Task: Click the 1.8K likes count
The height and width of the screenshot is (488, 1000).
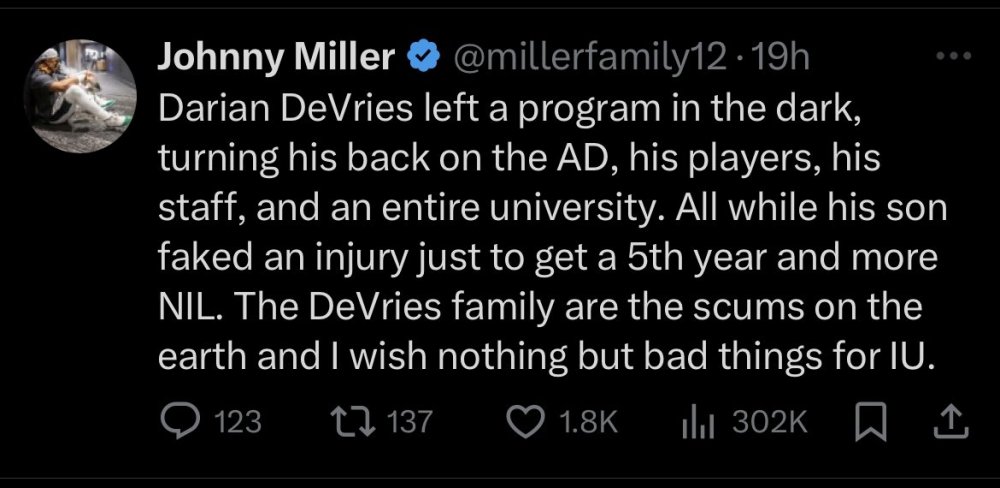Action: click(584, 423)
